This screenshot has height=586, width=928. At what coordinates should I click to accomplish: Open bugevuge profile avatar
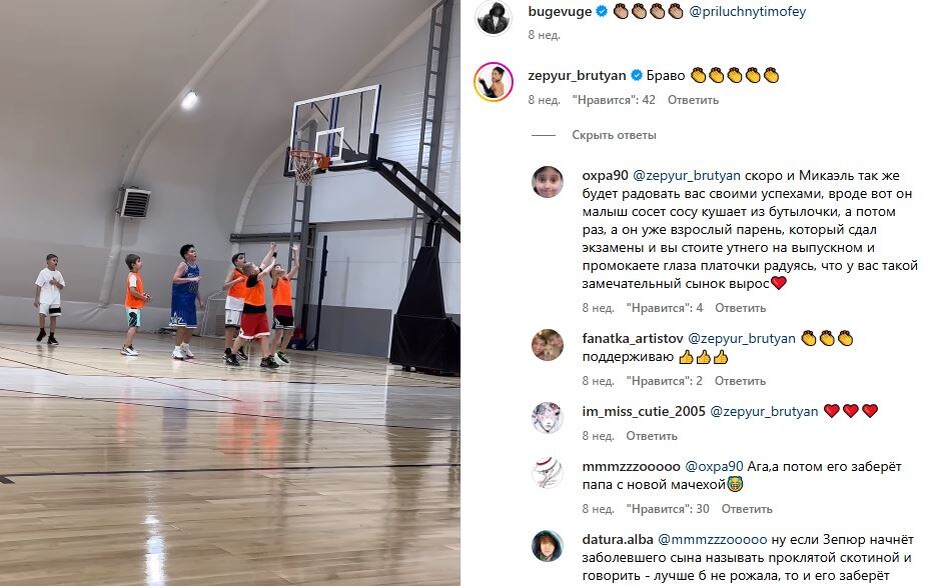(494, 18)
